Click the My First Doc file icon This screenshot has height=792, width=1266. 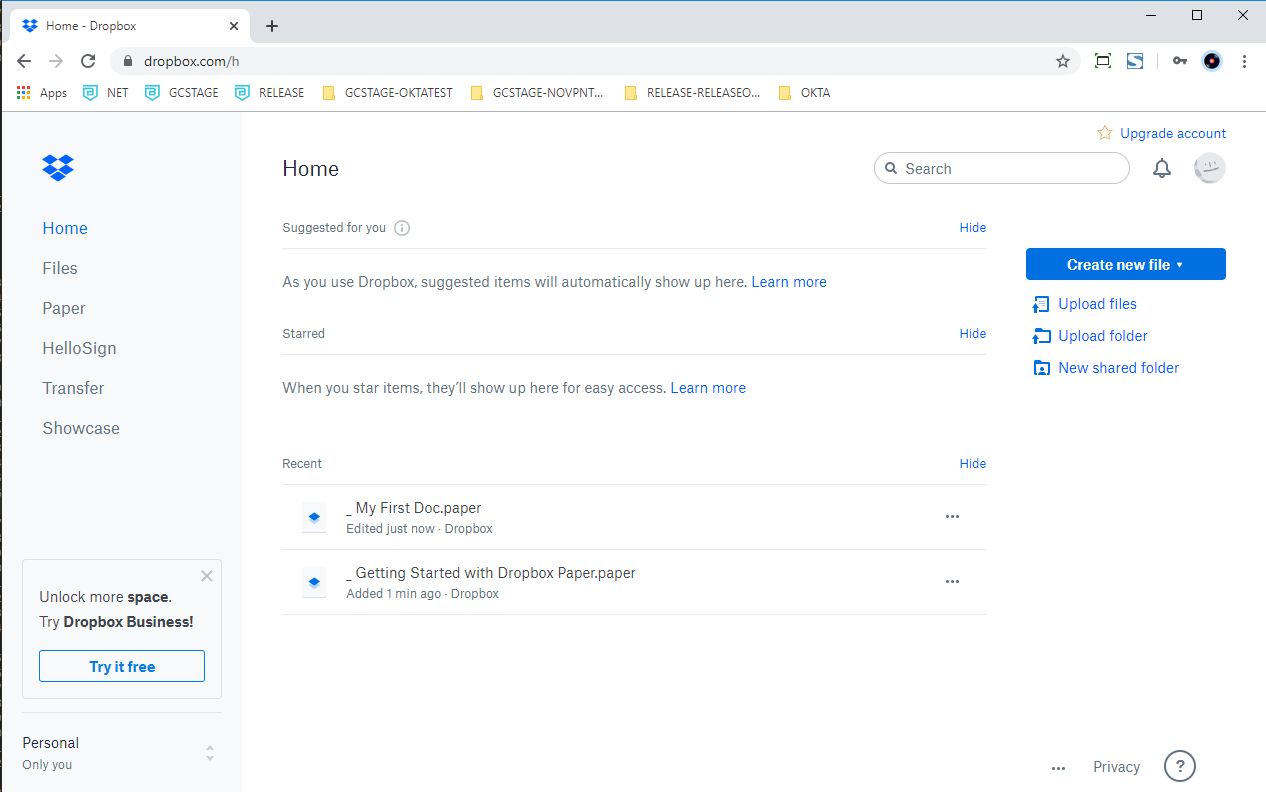tap(314, 517)
